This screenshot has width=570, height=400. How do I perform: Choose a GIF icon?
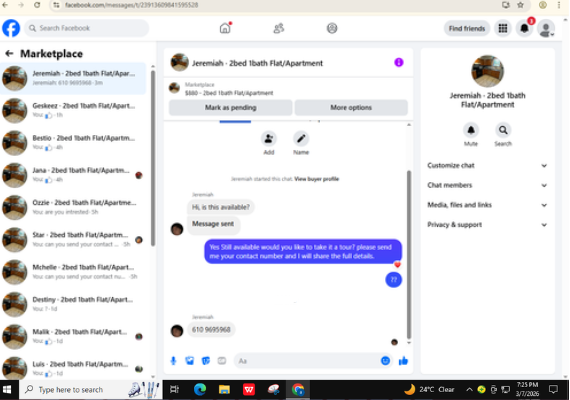point(222,361)
